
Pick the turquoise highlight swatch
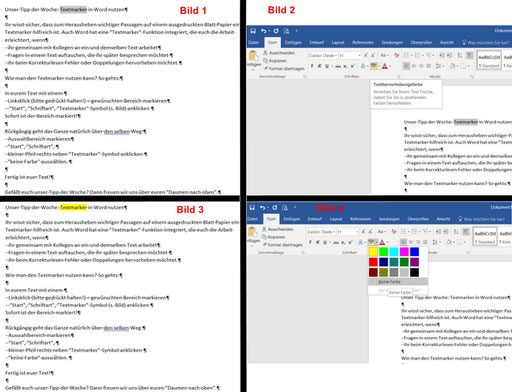click(394, 252)
